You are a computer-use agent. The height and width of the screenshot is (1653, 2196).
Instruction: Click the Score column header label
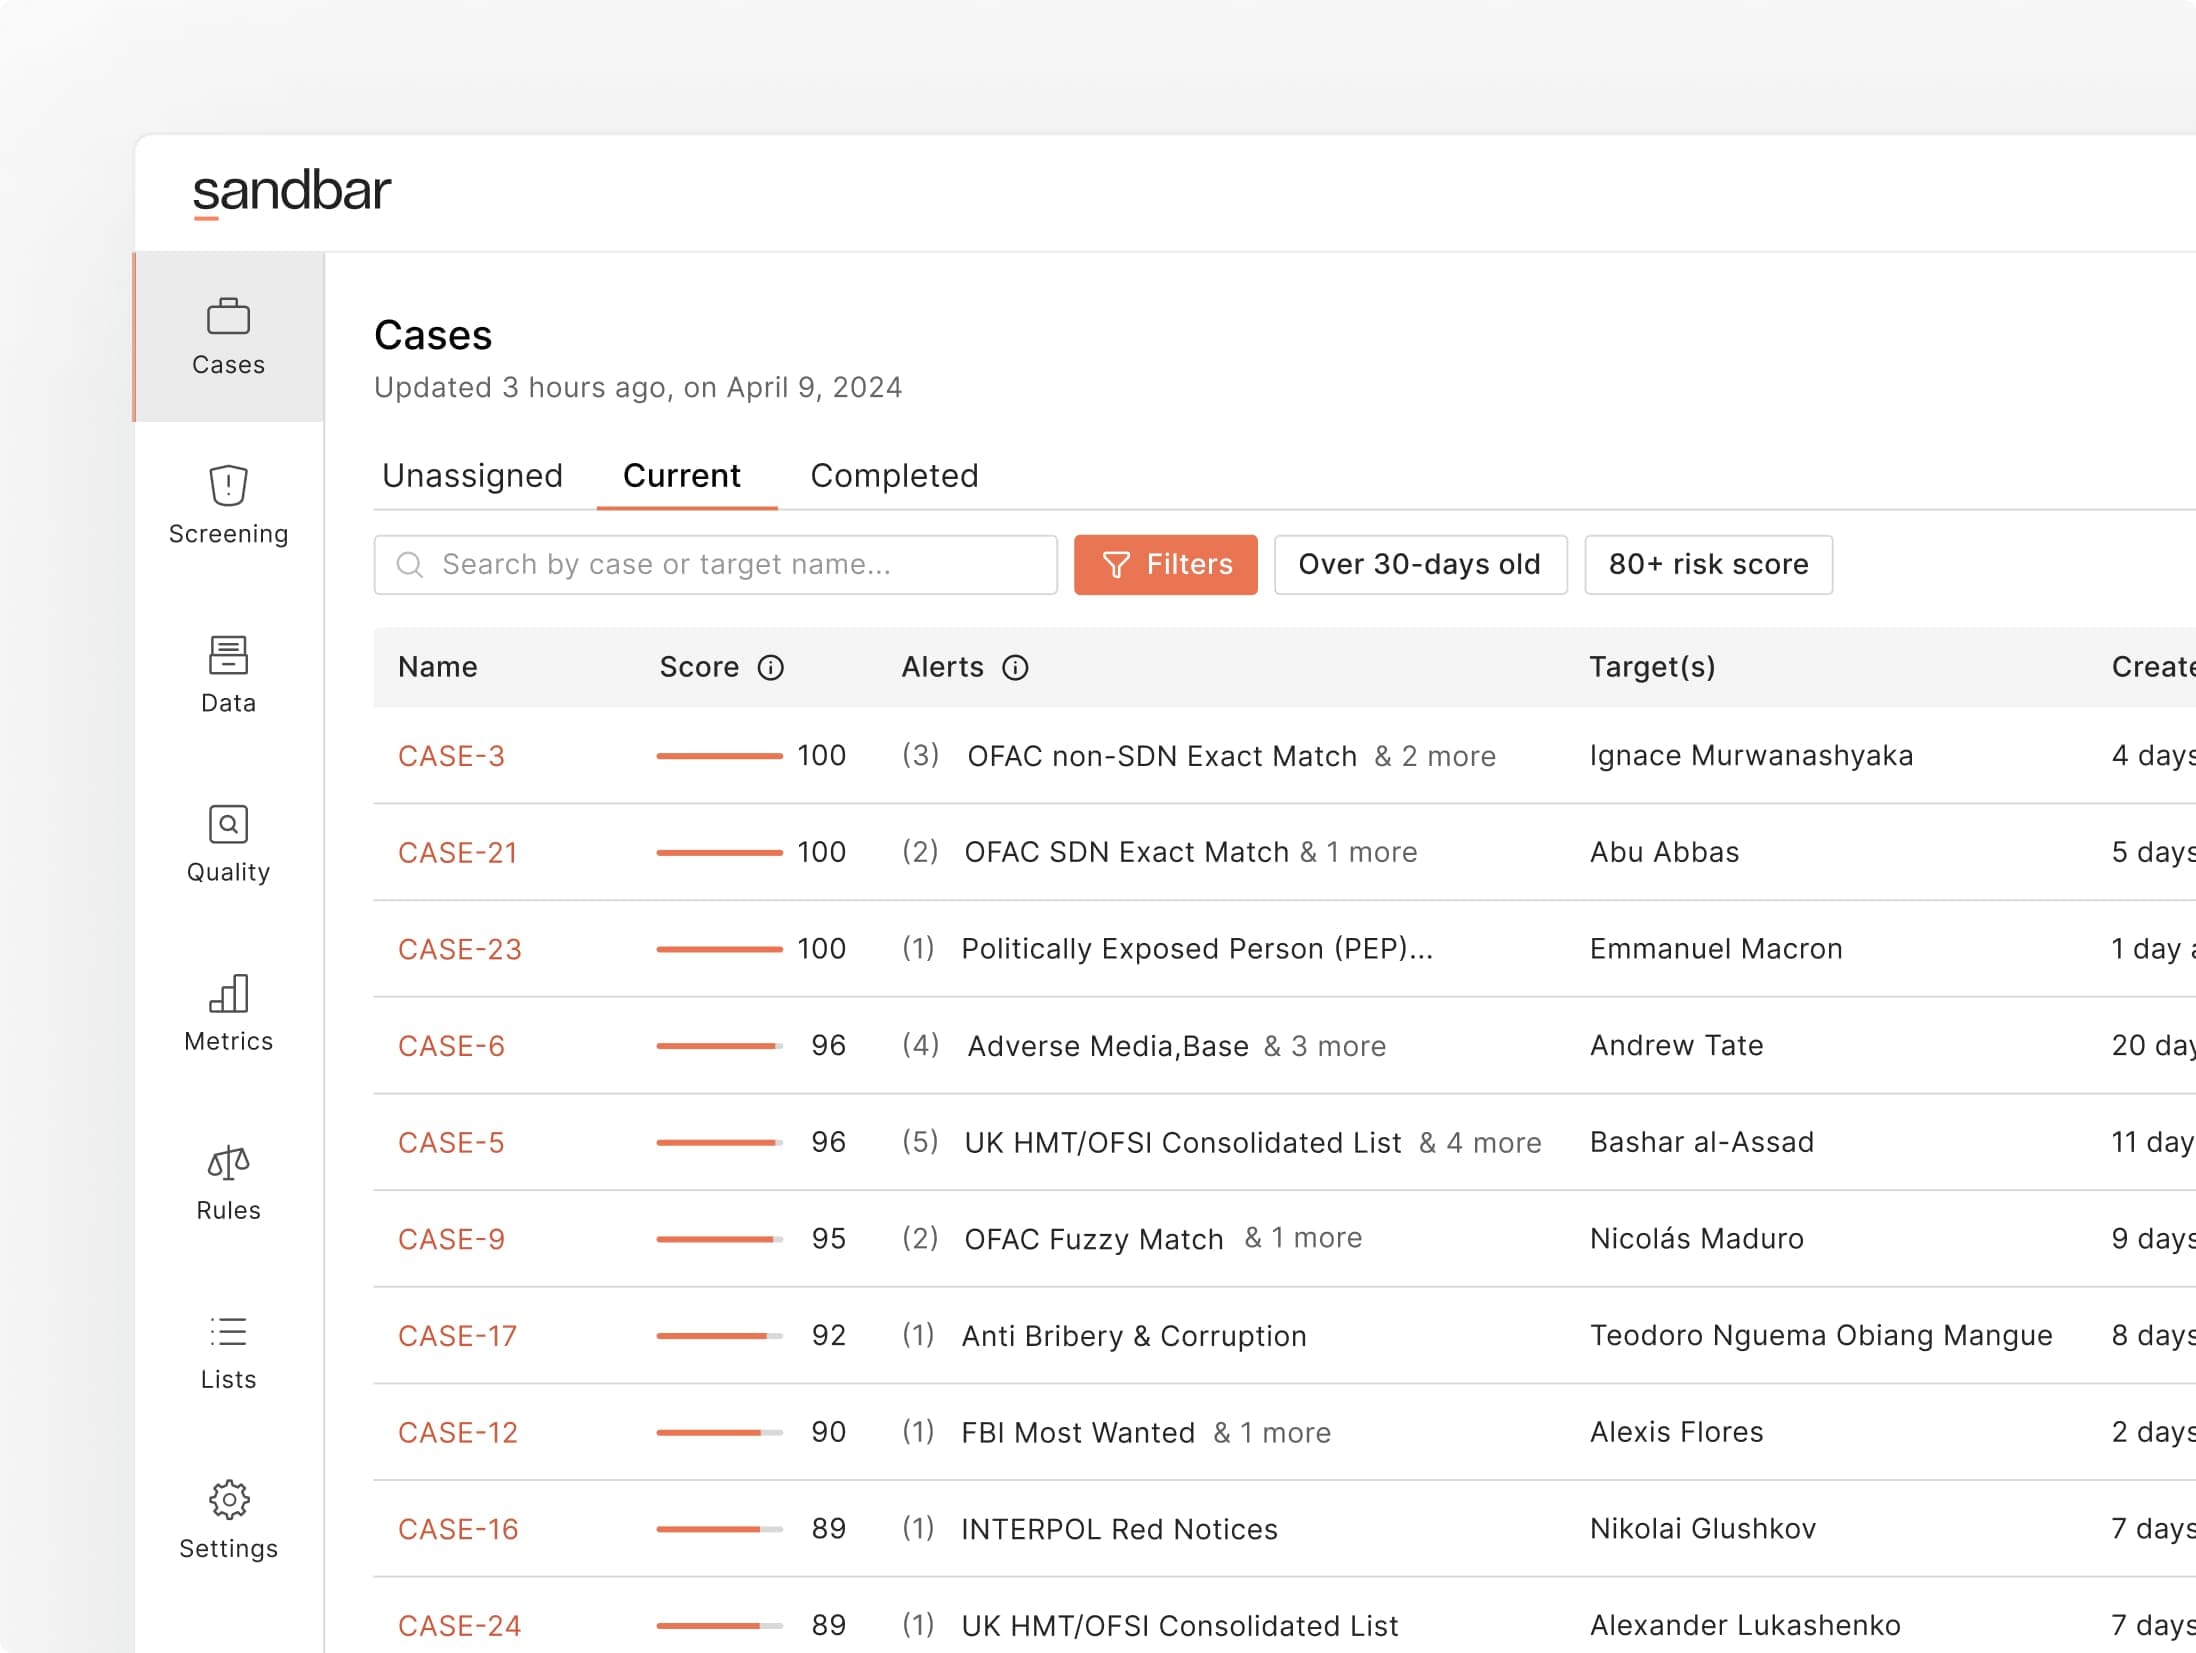click(x=699, y=667)
